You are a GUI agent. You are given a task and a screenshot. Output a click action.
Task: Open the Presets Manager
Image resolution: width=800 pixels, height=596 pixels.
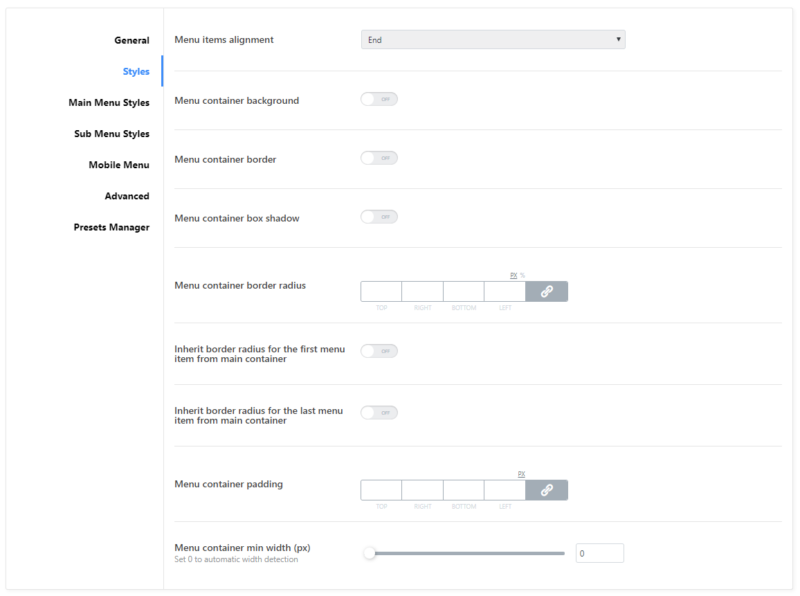(111, 227)
